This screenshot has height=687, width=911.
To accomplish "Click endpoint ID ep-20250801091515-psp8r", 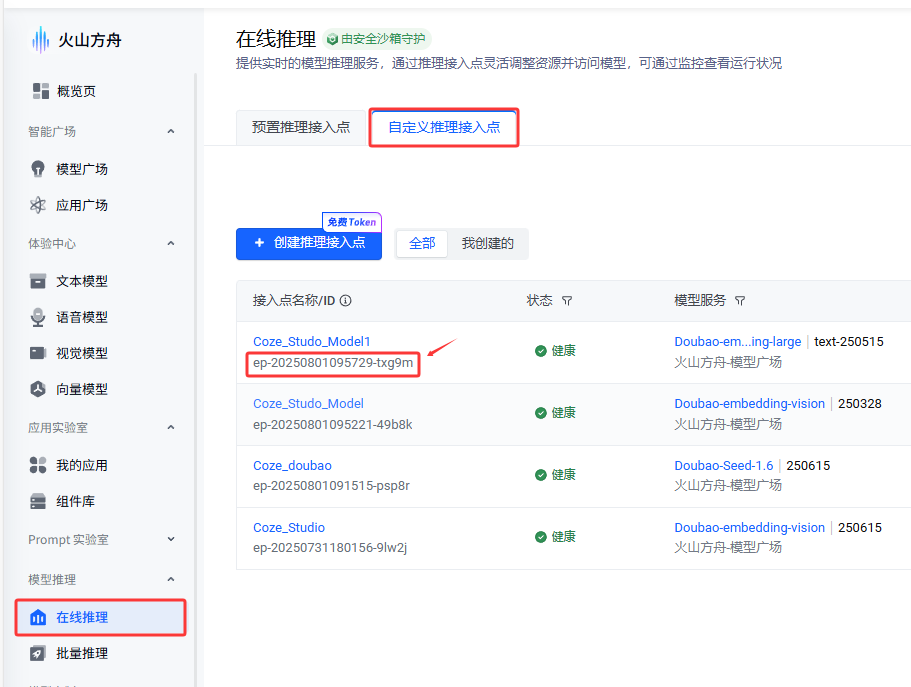I will 331,486.
